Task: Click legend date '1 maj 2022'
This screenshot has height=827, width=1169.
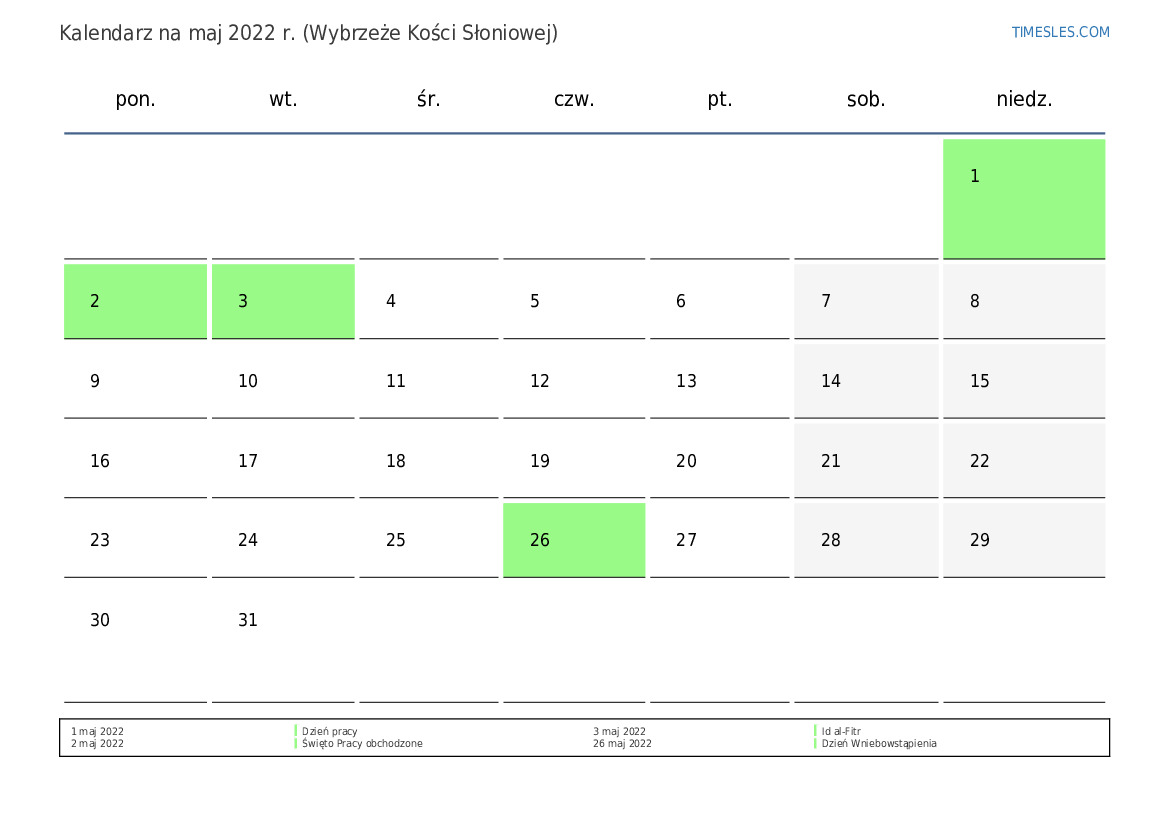Action: 98,732
